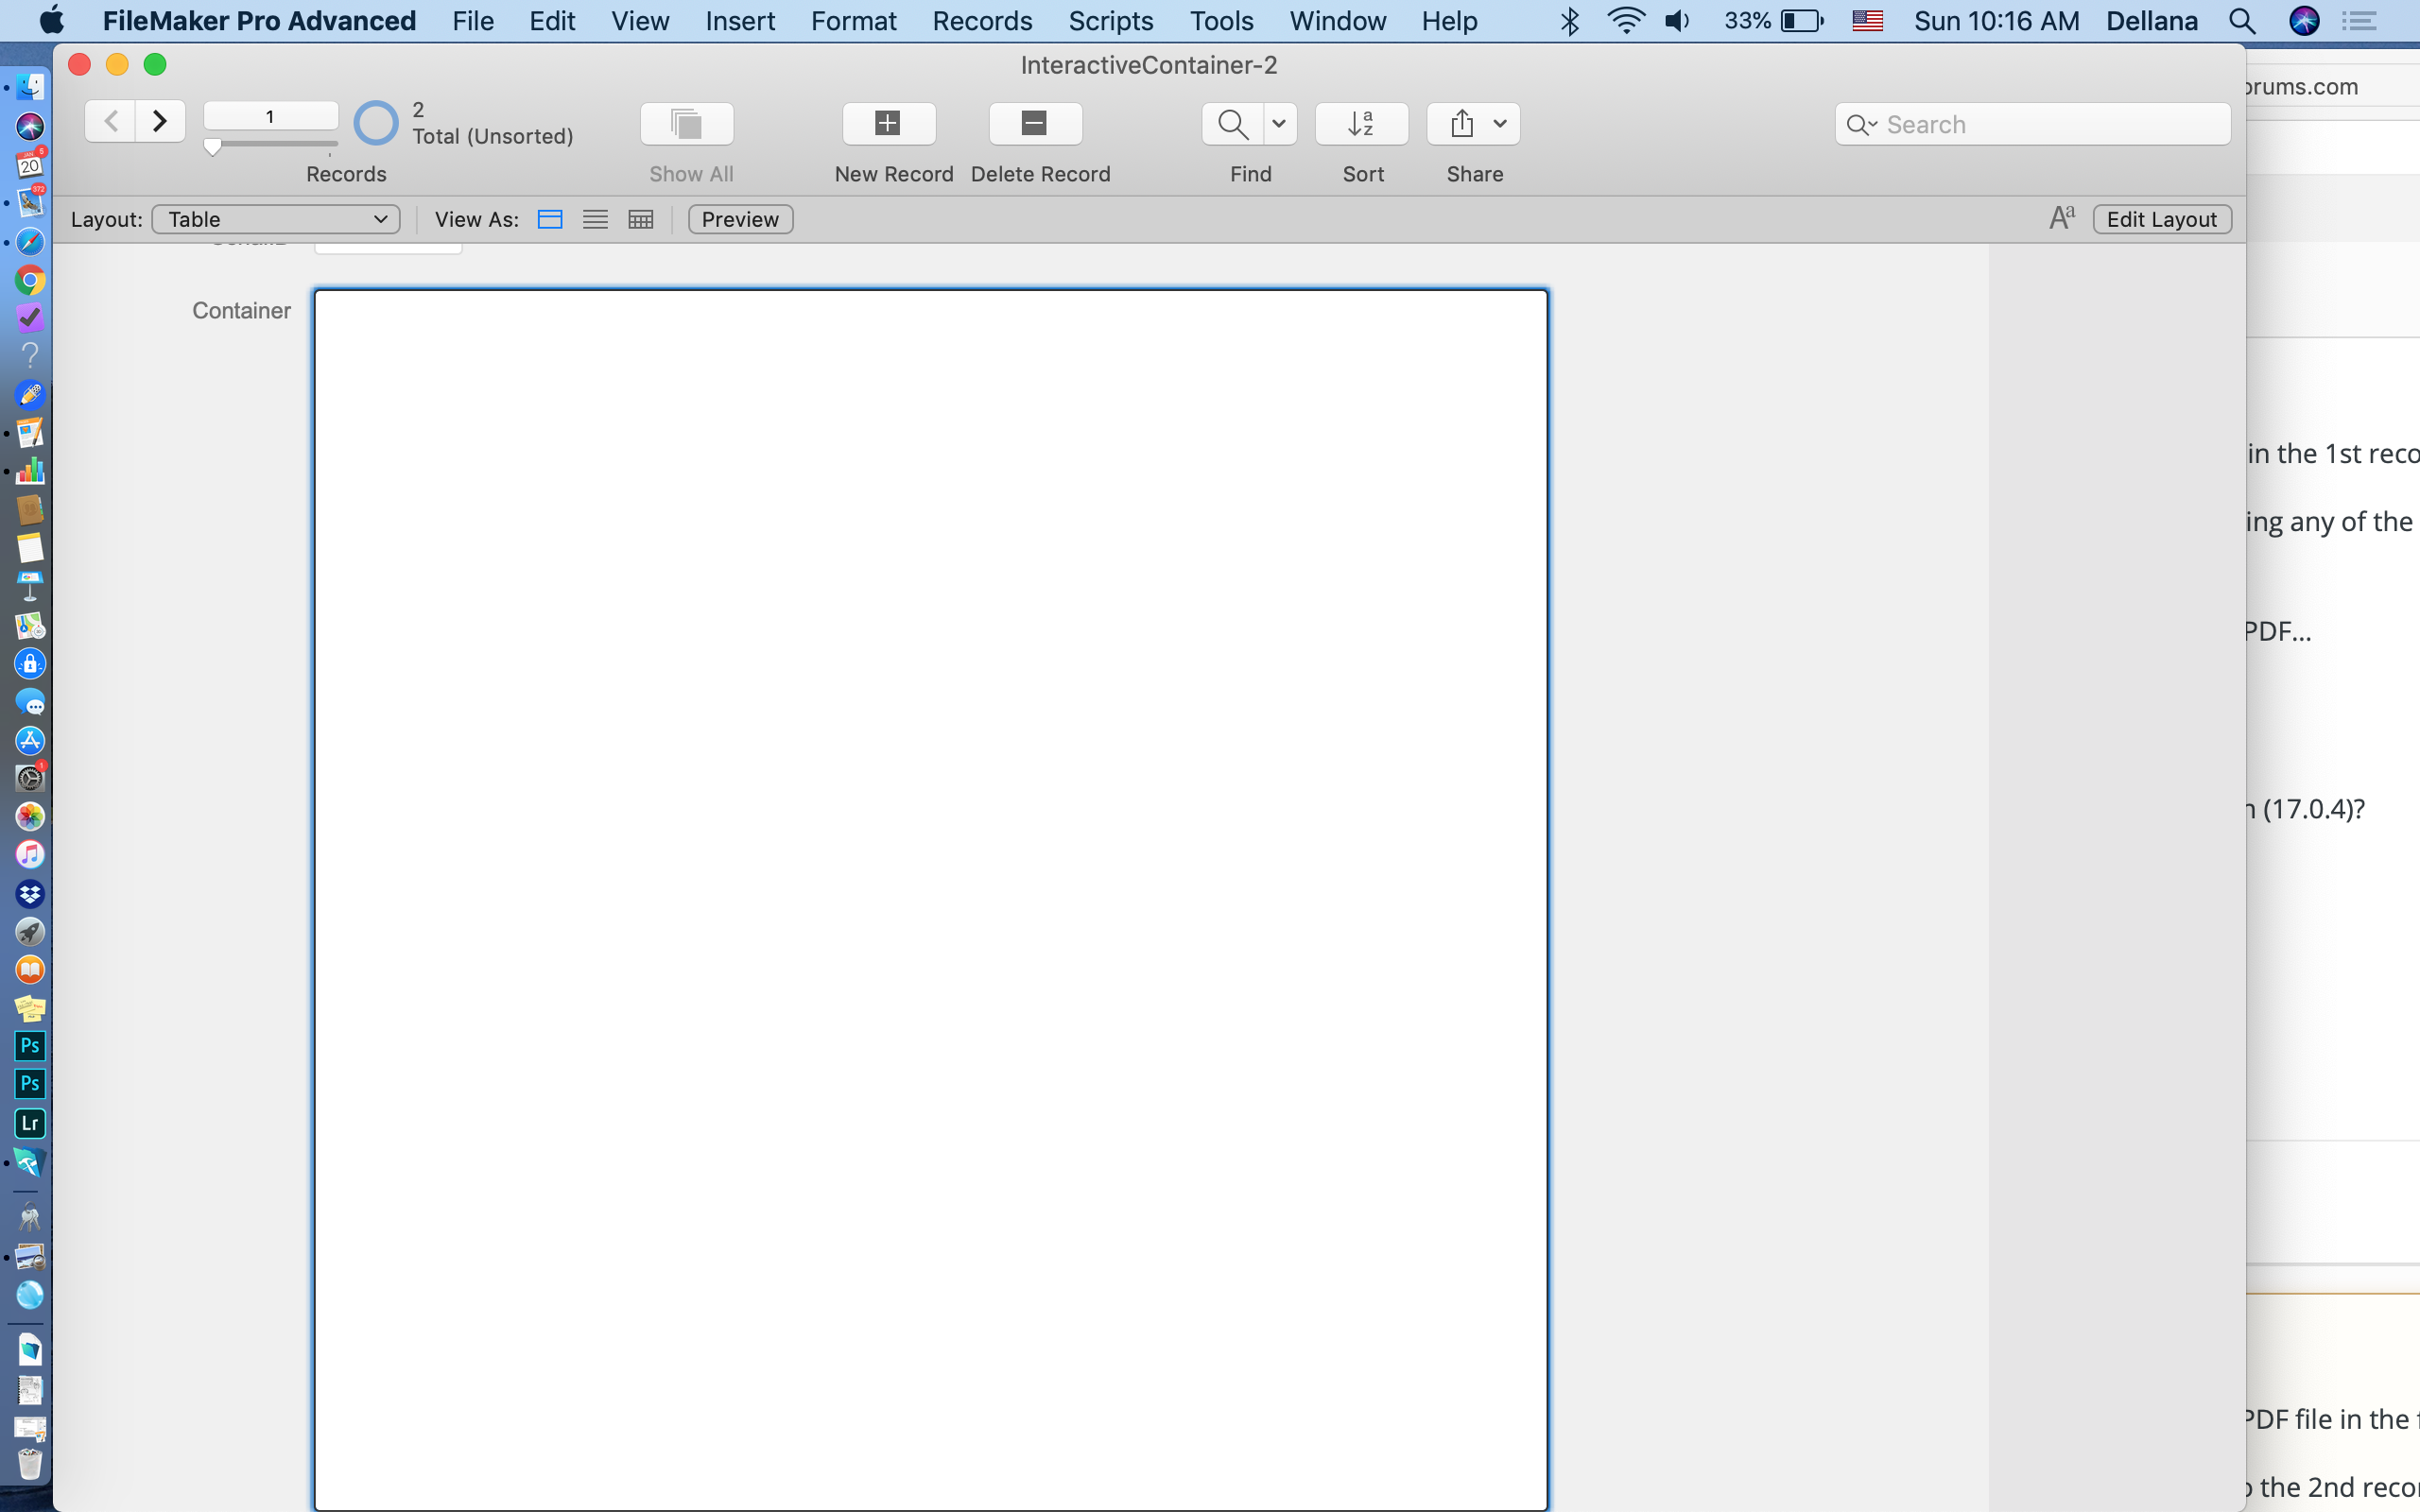
Task: Go to the next record arrow
Action: (160, 122)
